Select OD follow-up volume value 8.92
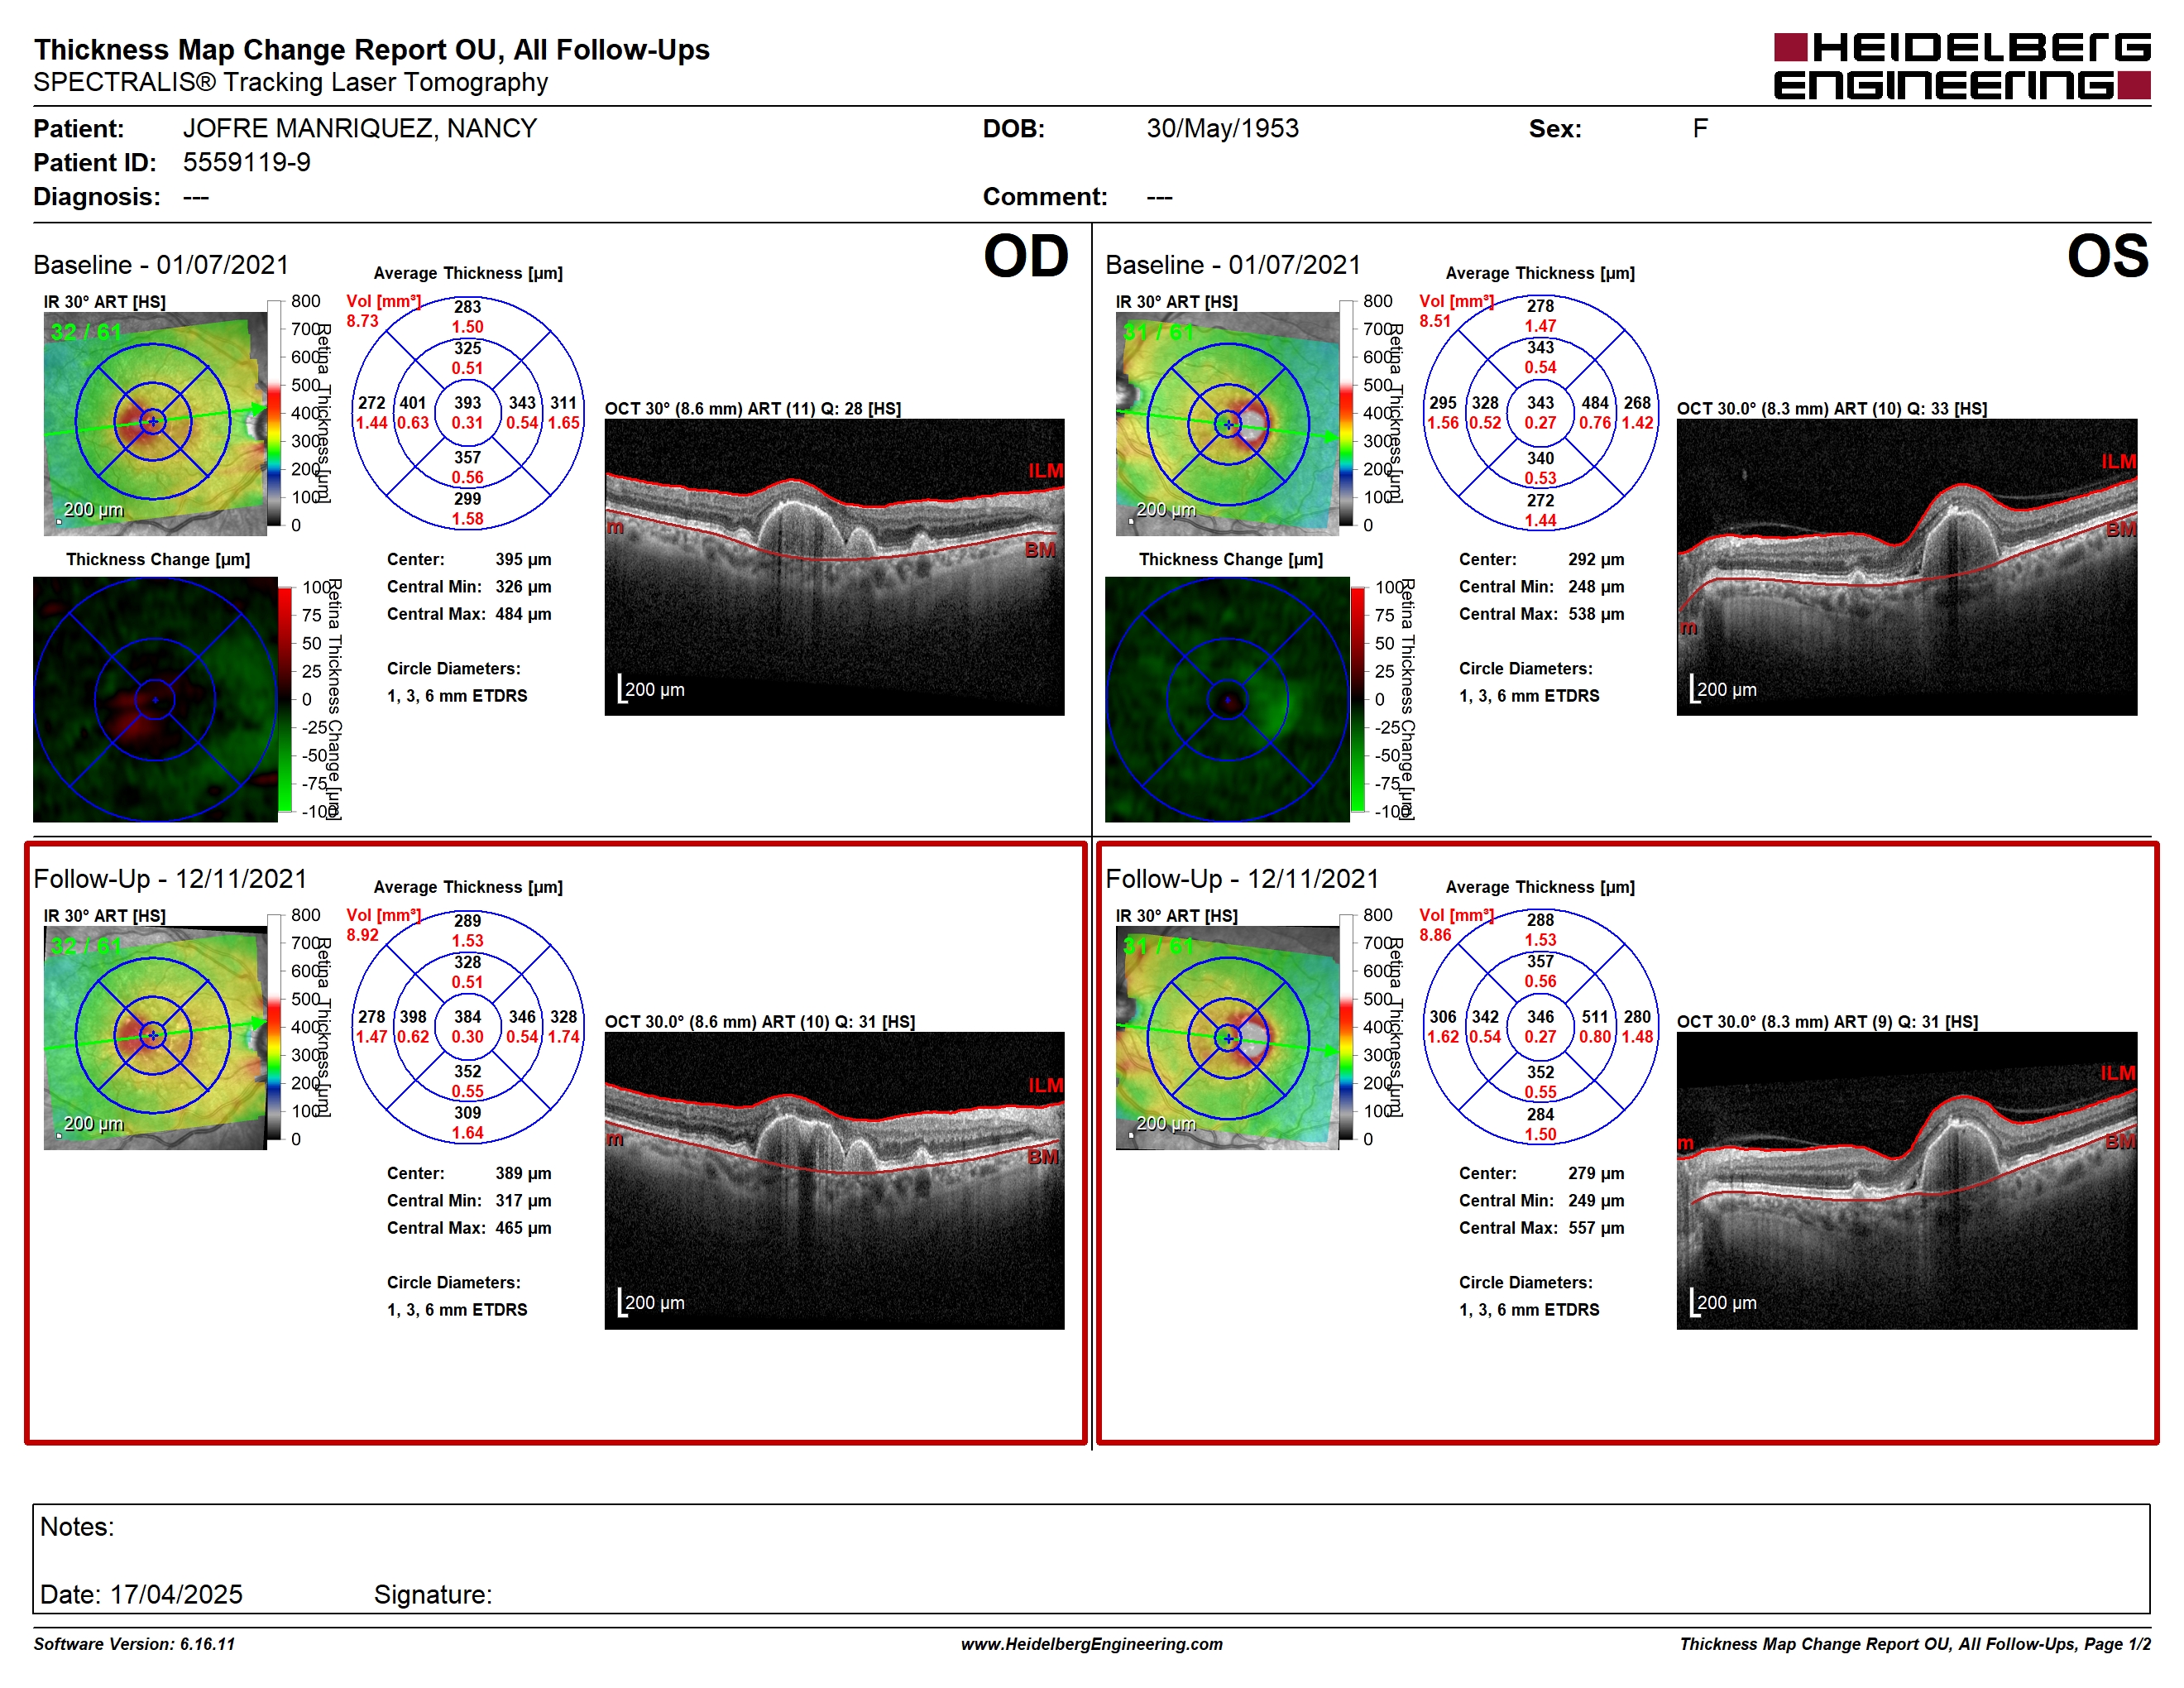 (x=362, y=935)
